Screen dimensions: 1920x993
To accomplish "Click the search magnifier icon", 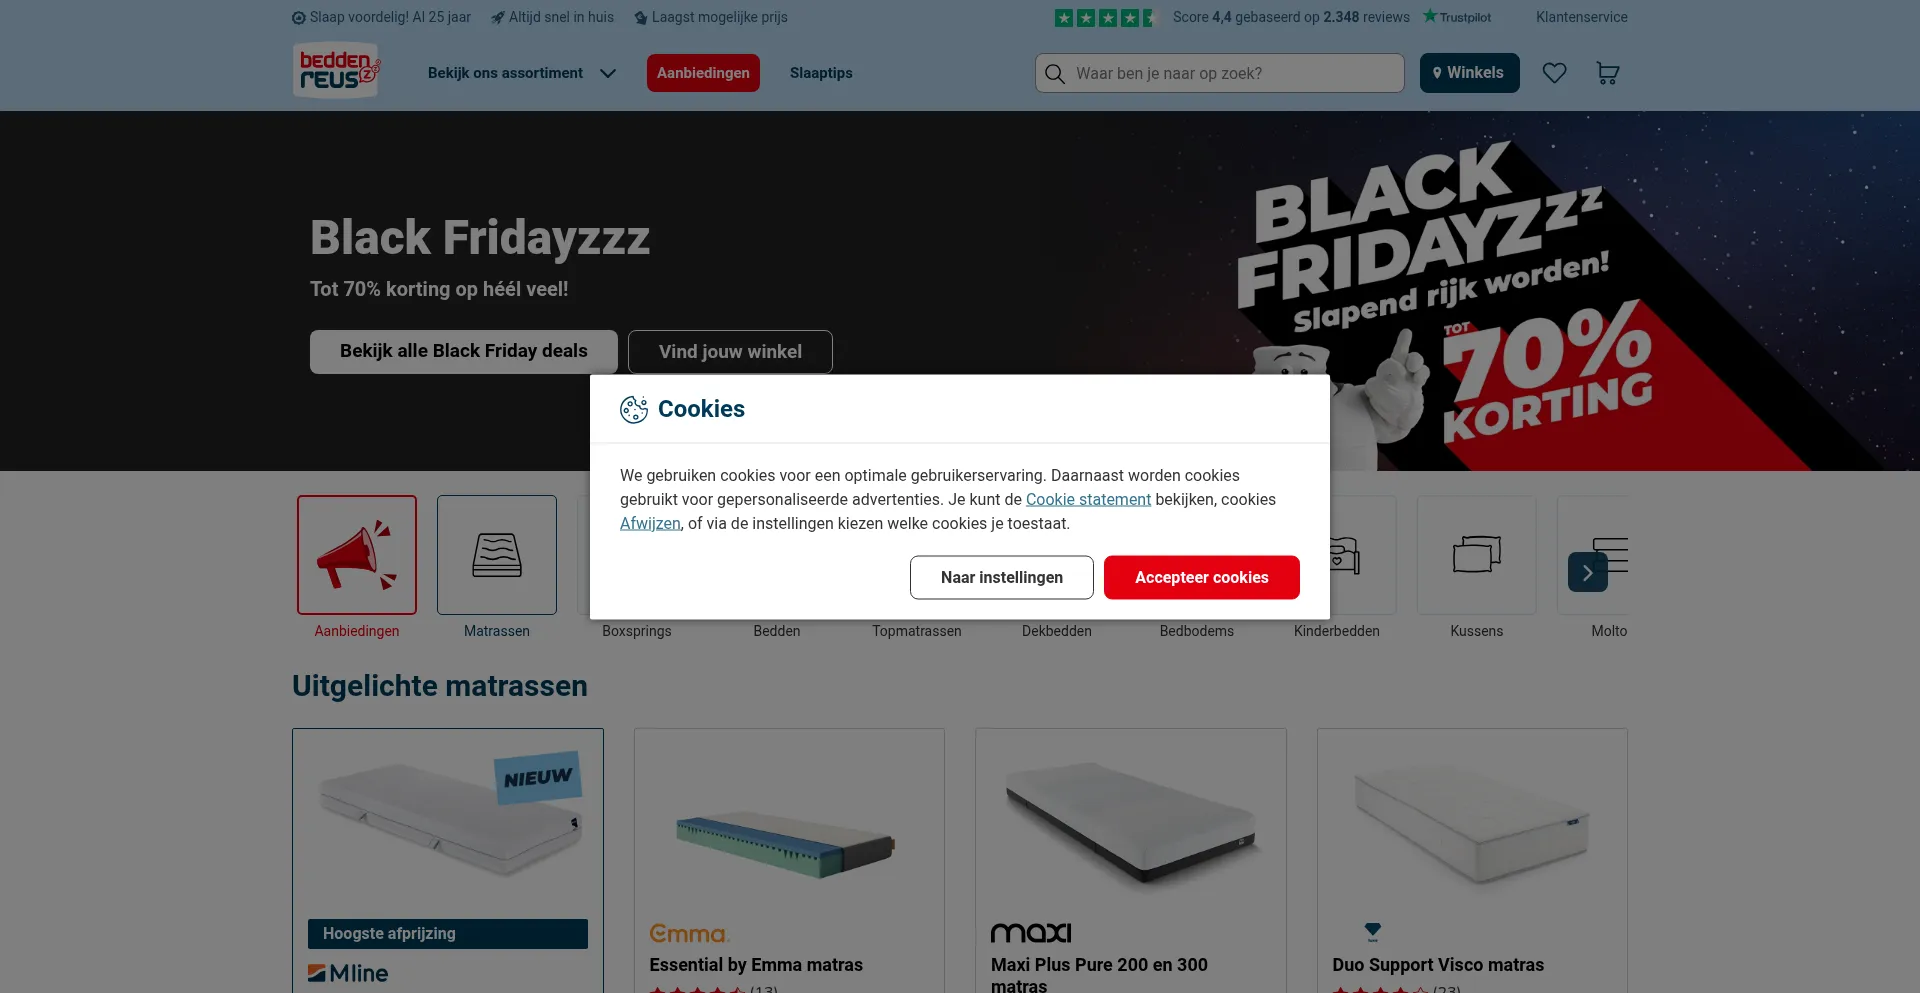I will pos(1055,73).
